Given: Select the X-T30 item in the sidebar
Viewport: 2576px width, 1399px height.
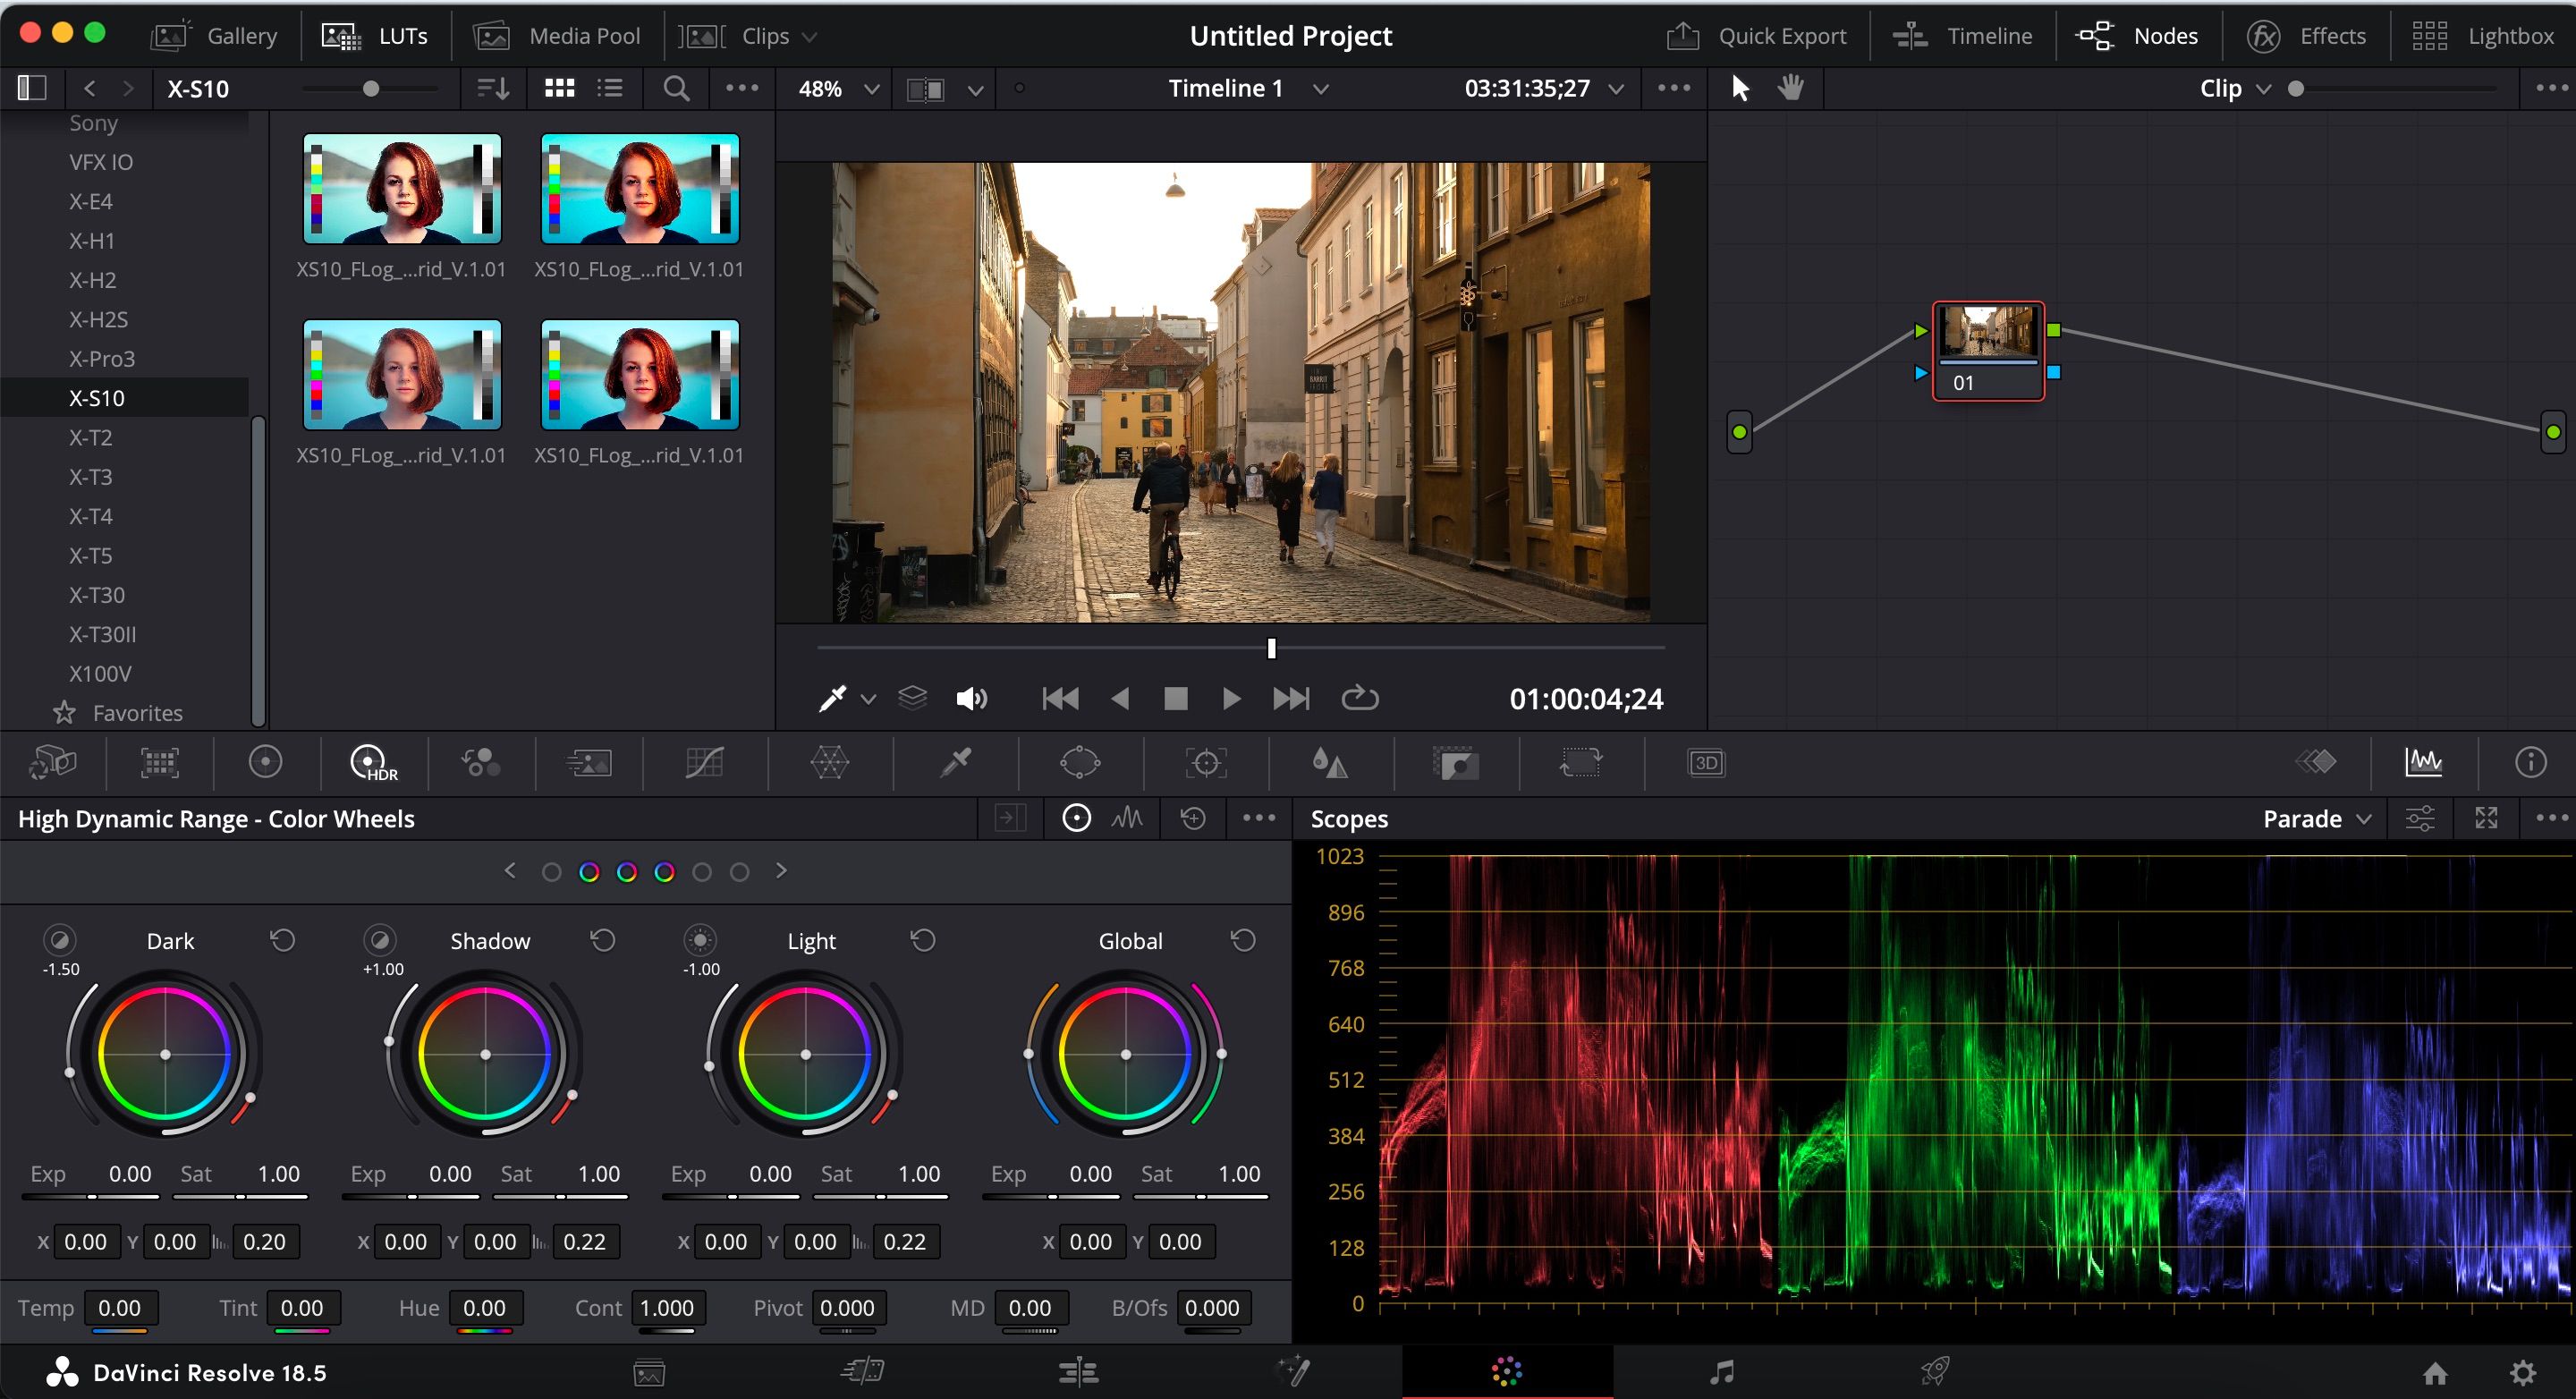Looking at the screenshot, I should pos(95,594).
